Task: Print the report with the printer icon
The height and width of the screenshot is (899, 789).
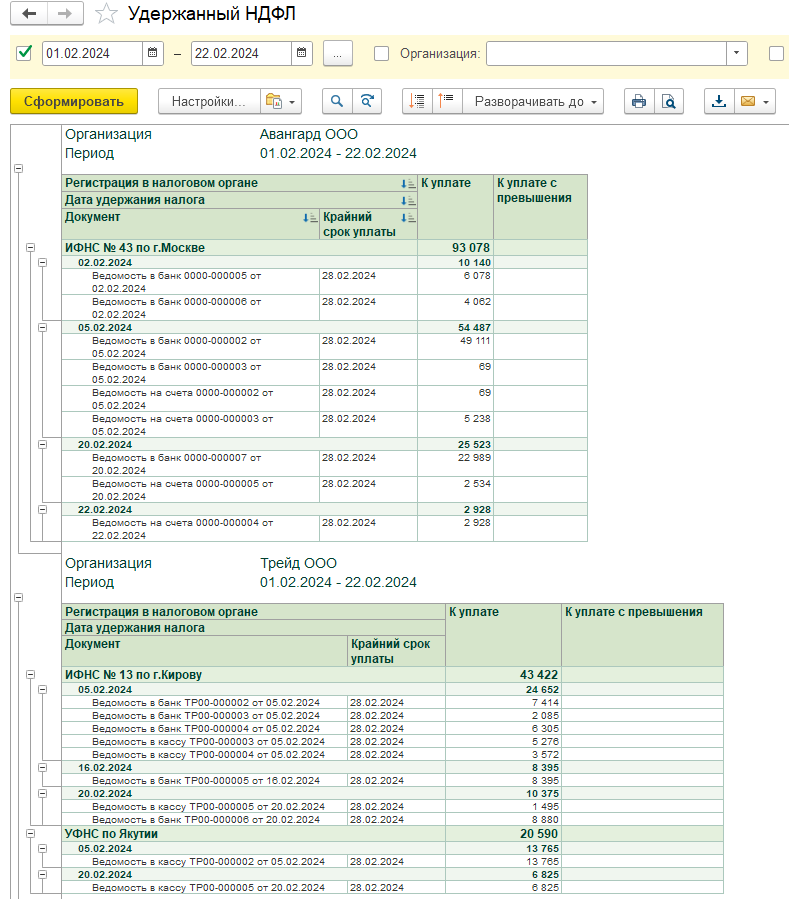Action: 639,101
